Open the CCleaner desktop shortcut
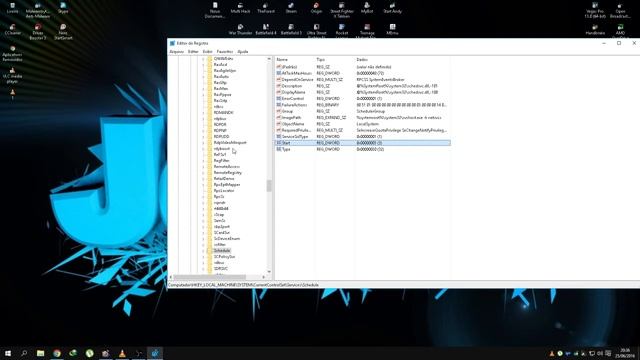 12,30
